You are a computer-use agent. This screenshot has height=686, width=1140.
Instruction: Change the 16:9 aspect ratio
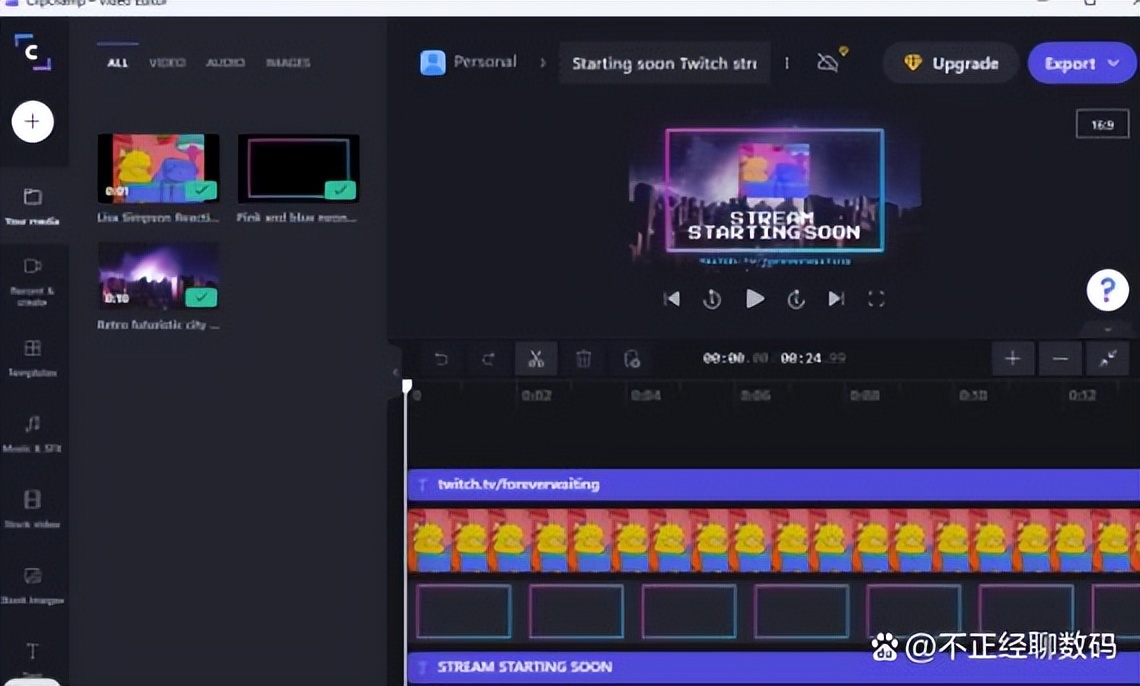coord(1102,124)
